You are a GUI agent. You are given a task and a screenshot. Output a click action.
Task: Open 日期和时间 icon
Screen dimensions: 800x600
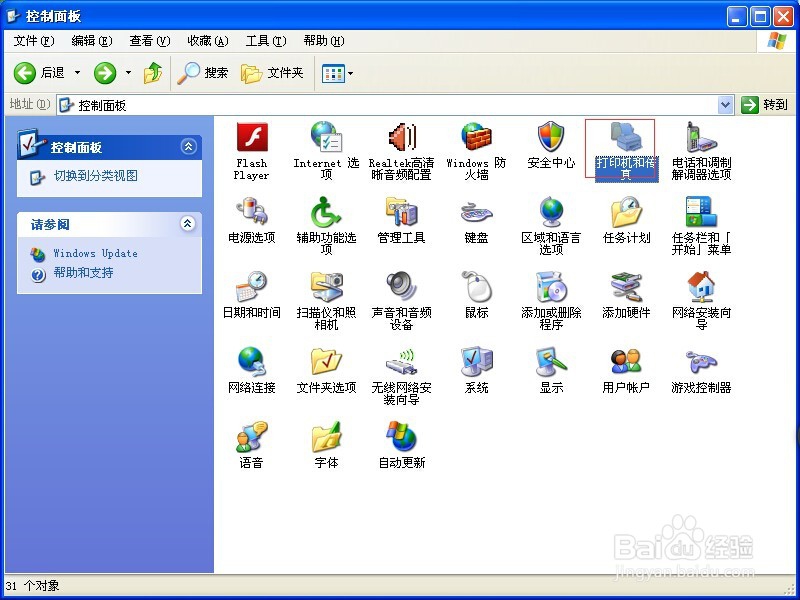[x=252, y=287]
